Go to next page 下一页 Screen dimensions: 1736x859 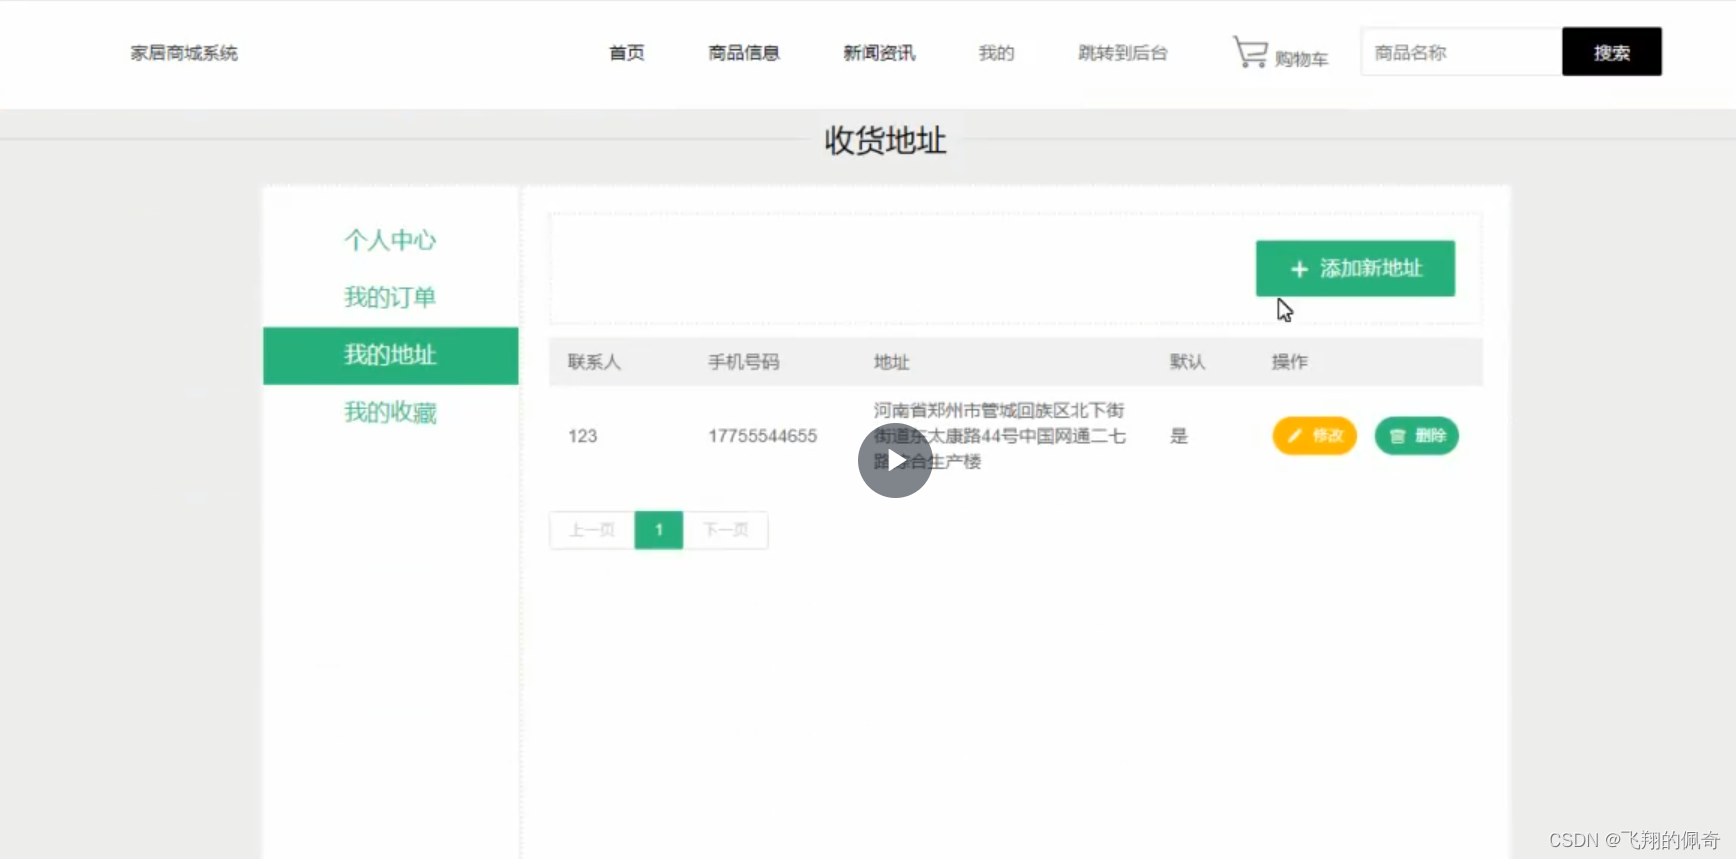pyautogui.click(x=726, y=530)
